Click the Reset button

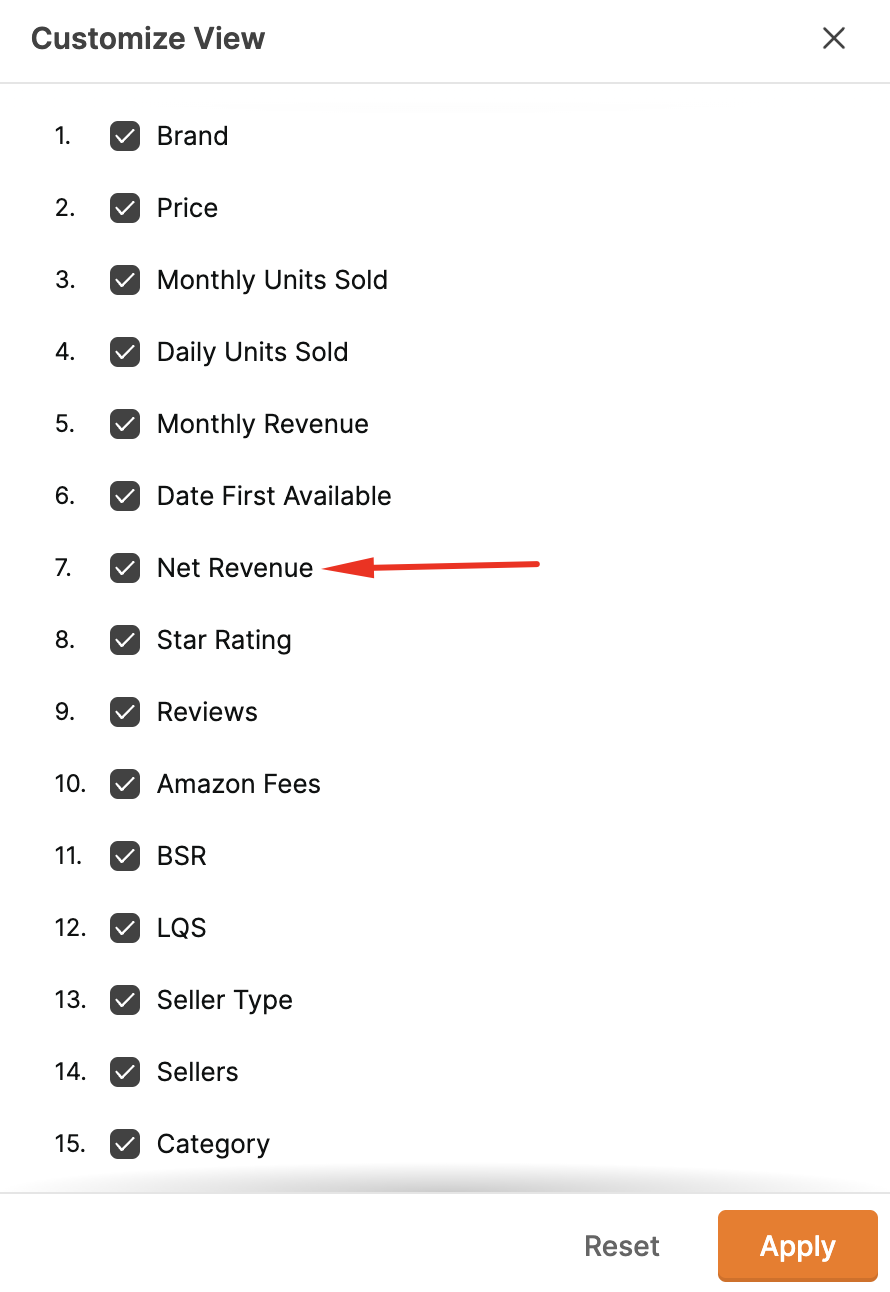(622, 1246)
